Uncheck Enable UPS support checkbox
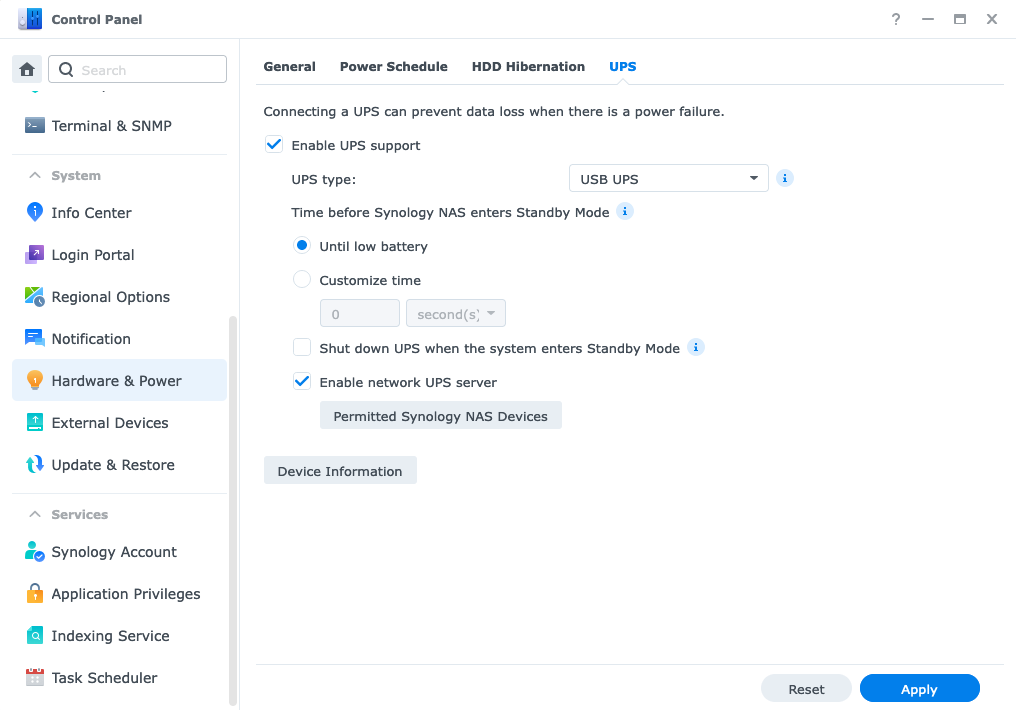1016x710 pixels. tap(274, 145)
